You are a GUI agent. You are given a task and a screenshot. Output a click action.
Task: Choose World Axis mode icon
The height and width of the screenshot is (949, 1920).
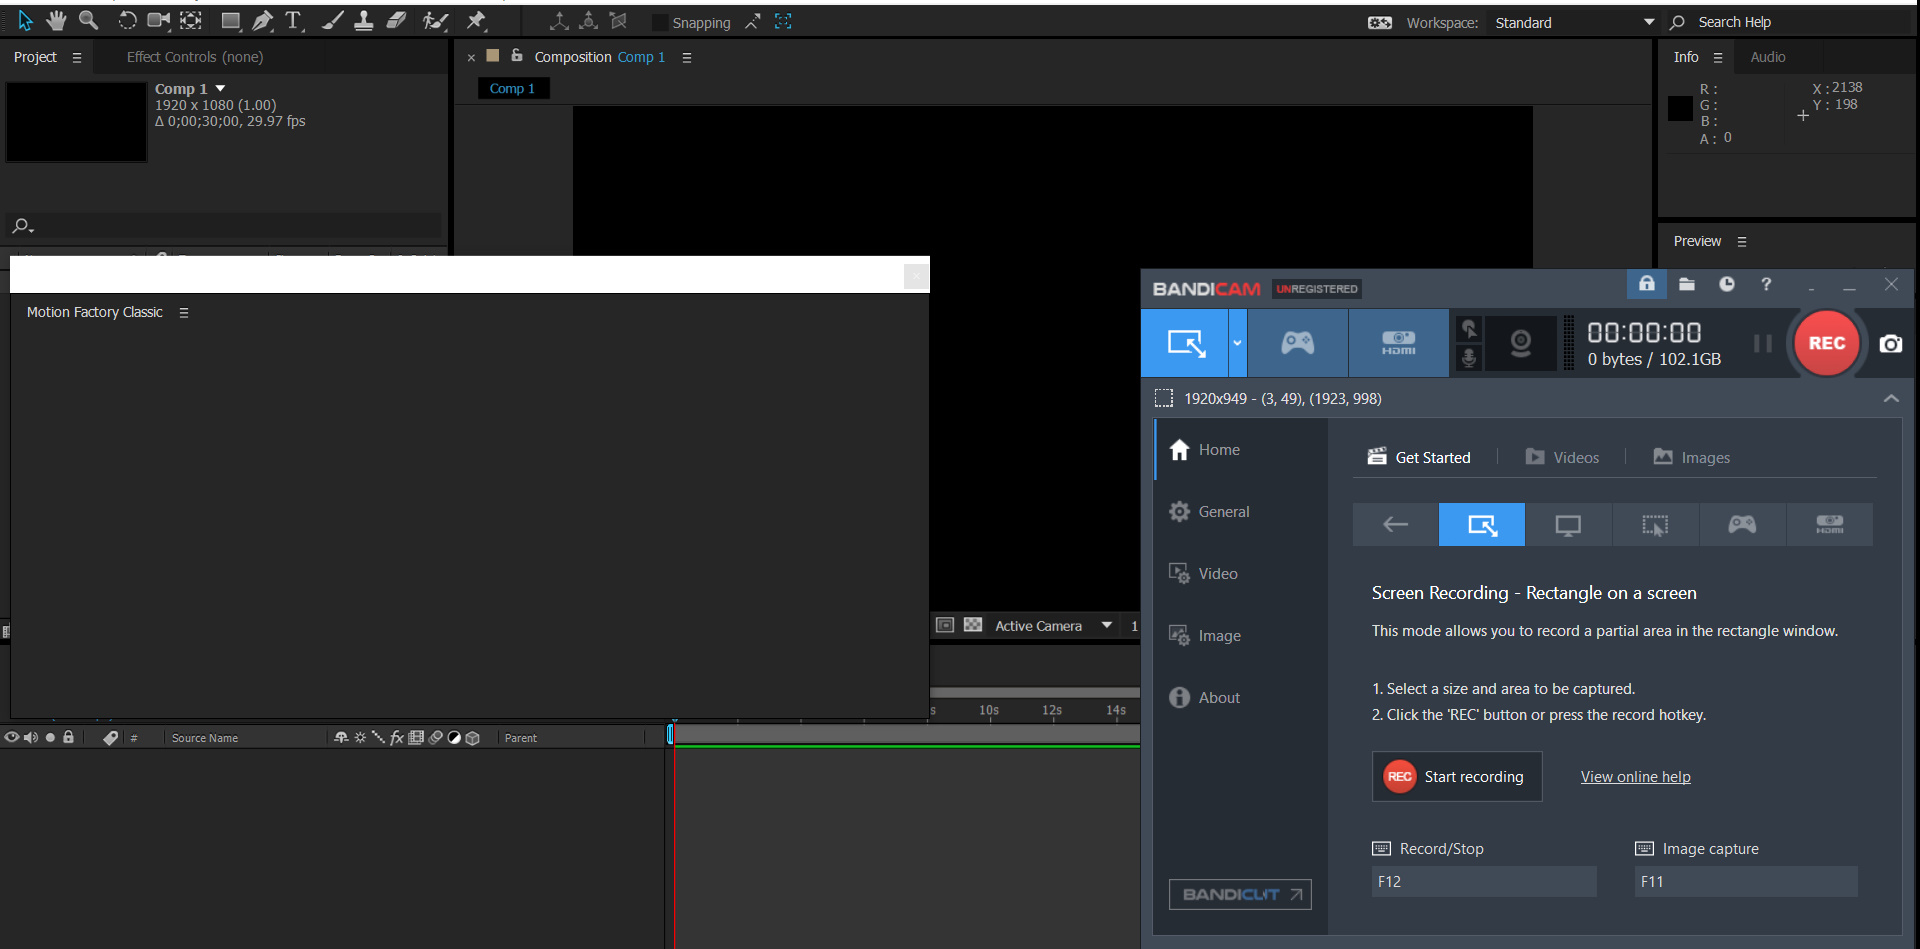589,21
